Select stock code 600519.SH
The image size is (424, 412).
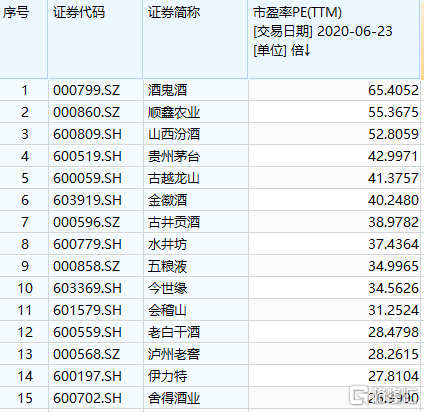(87, 156)
